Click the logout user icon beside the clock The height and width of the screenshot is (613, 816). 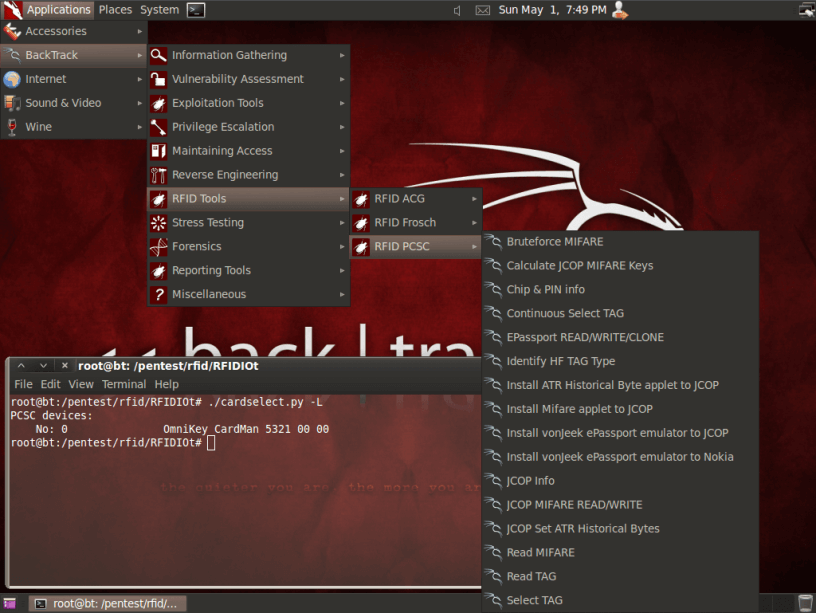(x=620, y=10)
